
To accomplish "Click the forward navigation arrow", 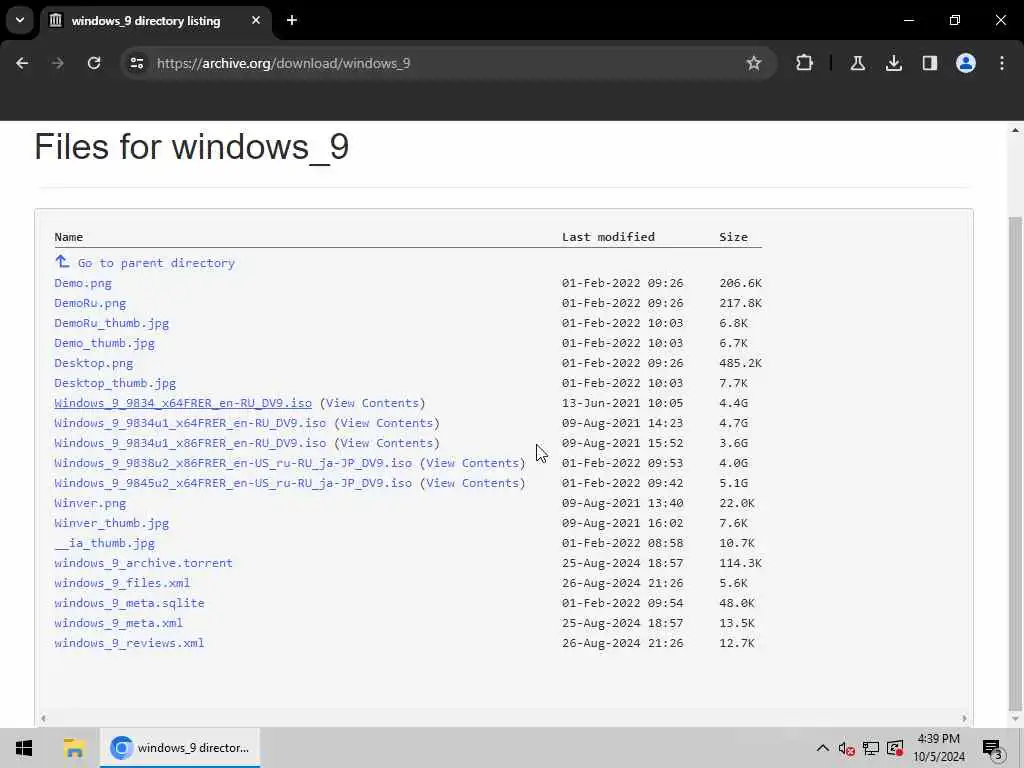I will tap(58, 63).
